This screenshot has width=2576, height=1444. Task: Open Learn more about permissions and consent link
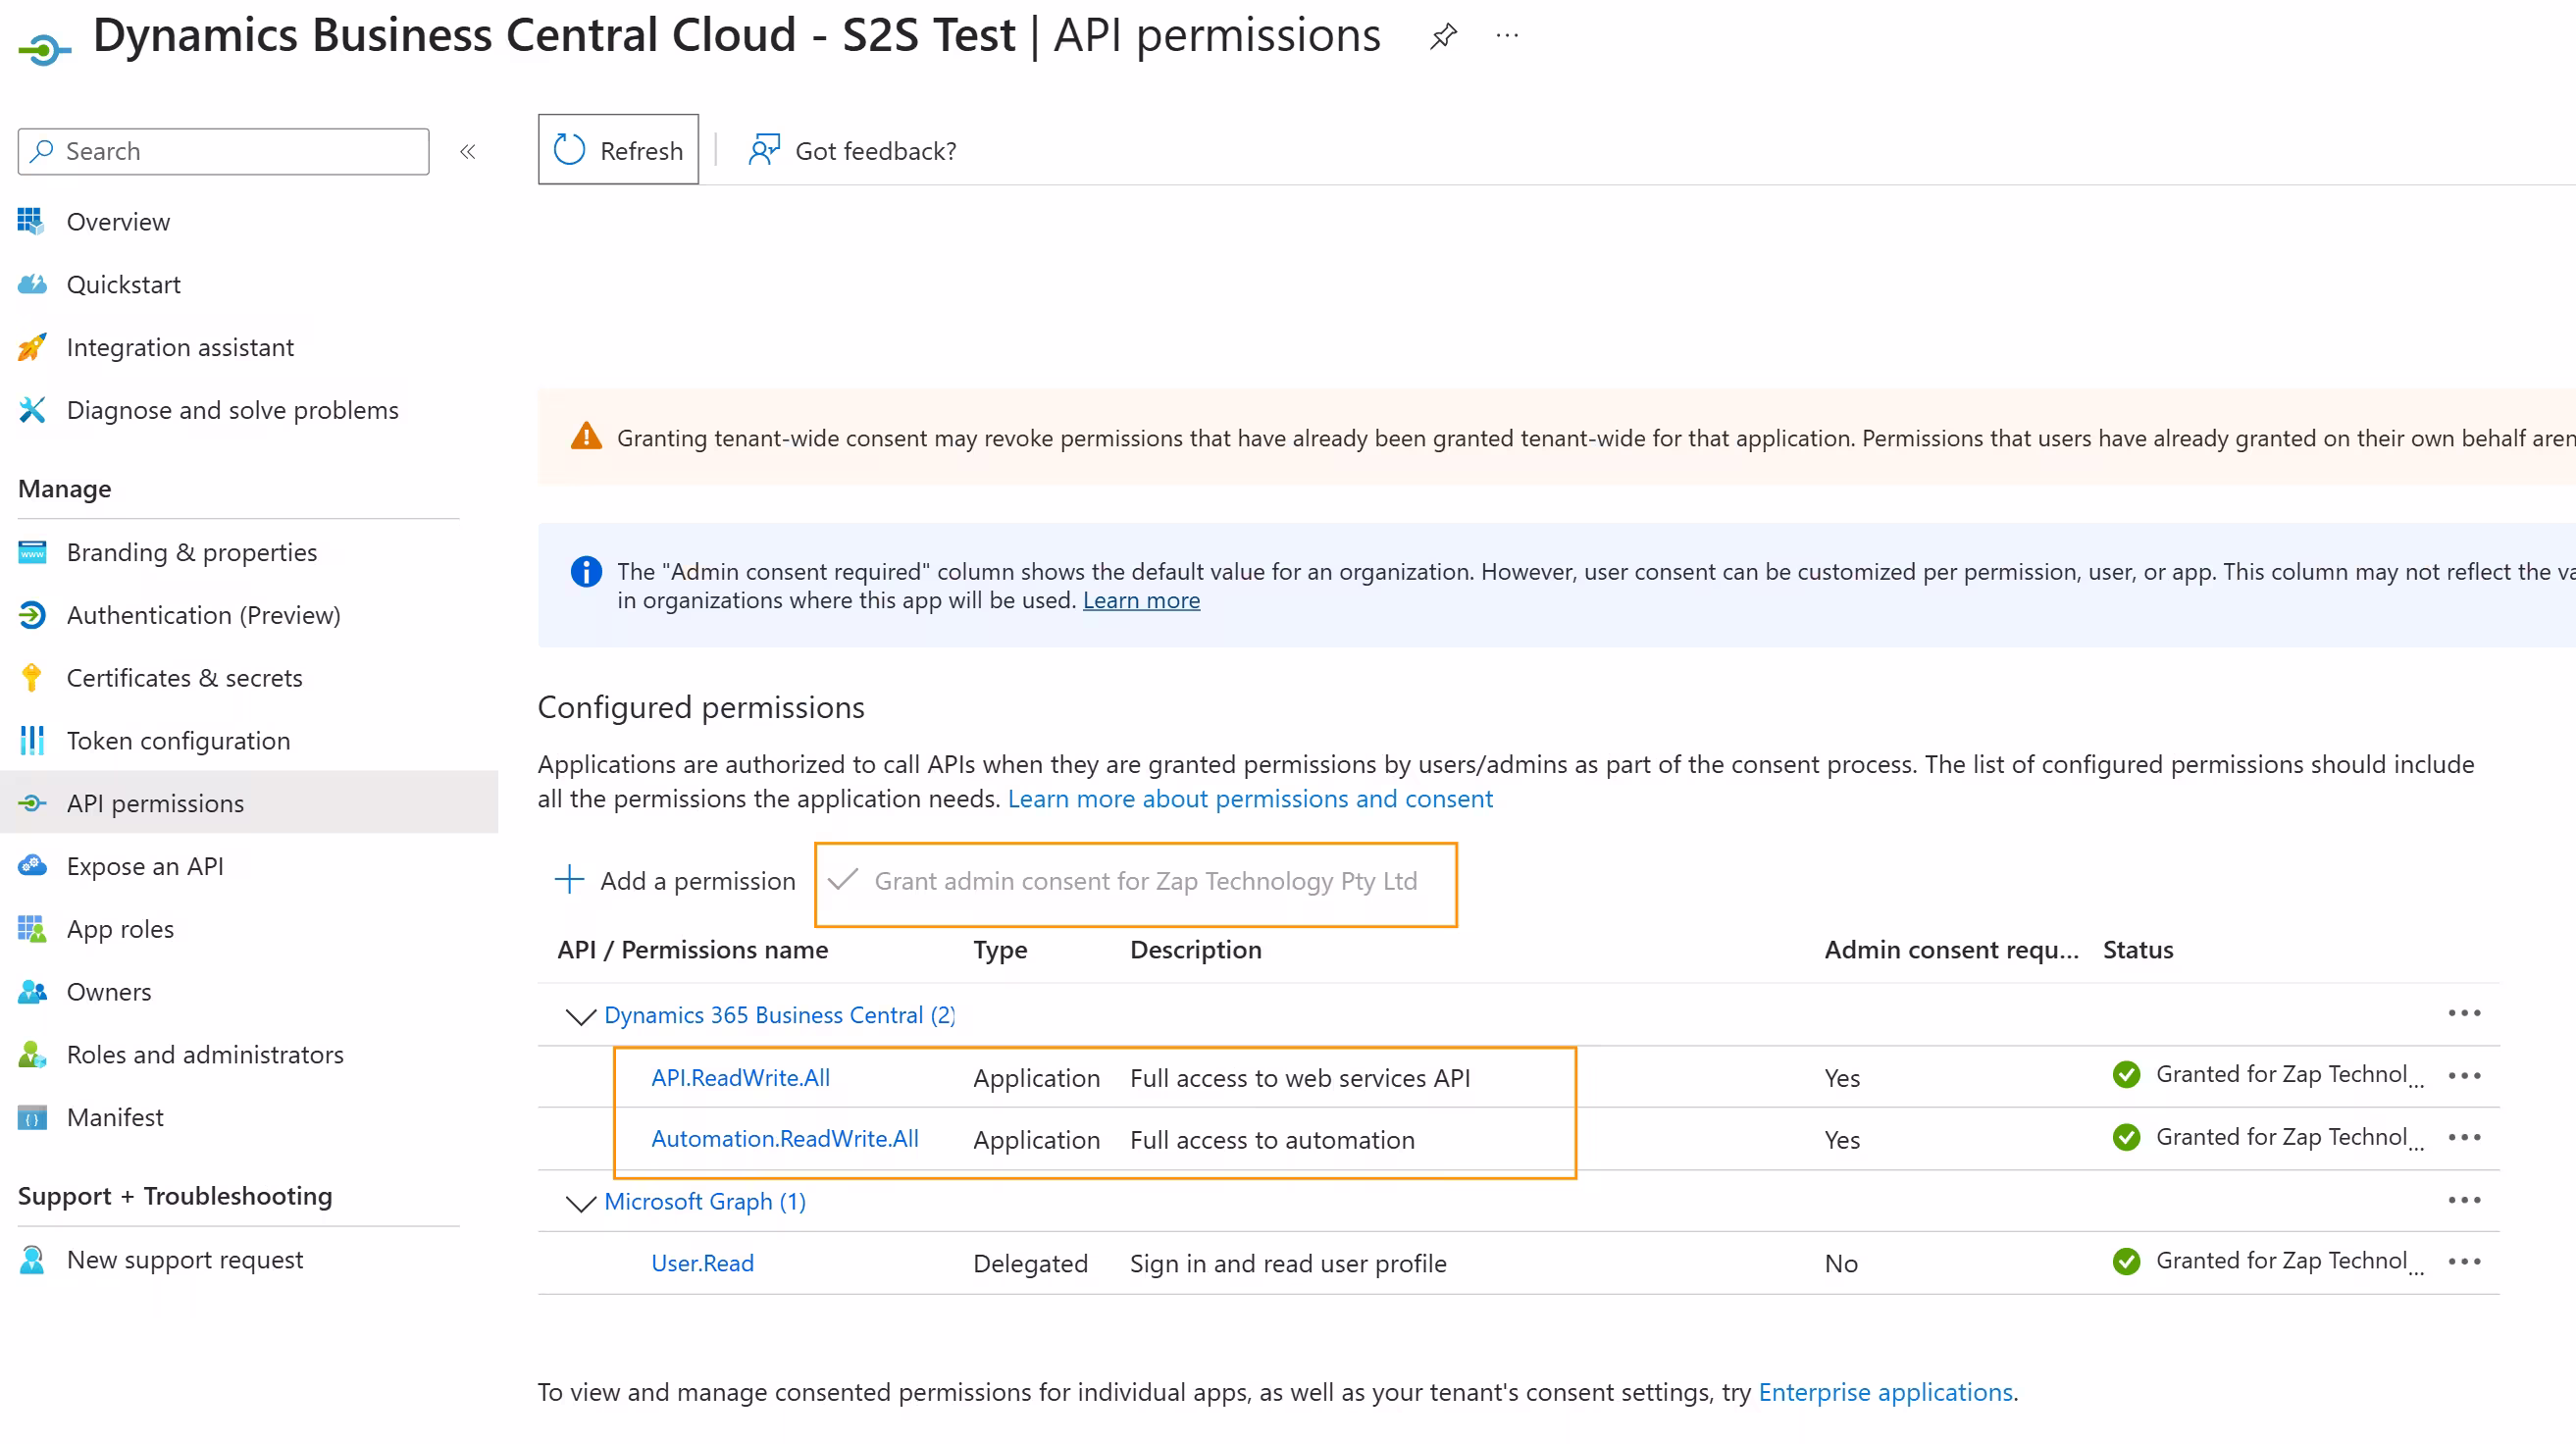pyautogui.click(x=1250, y=799)
